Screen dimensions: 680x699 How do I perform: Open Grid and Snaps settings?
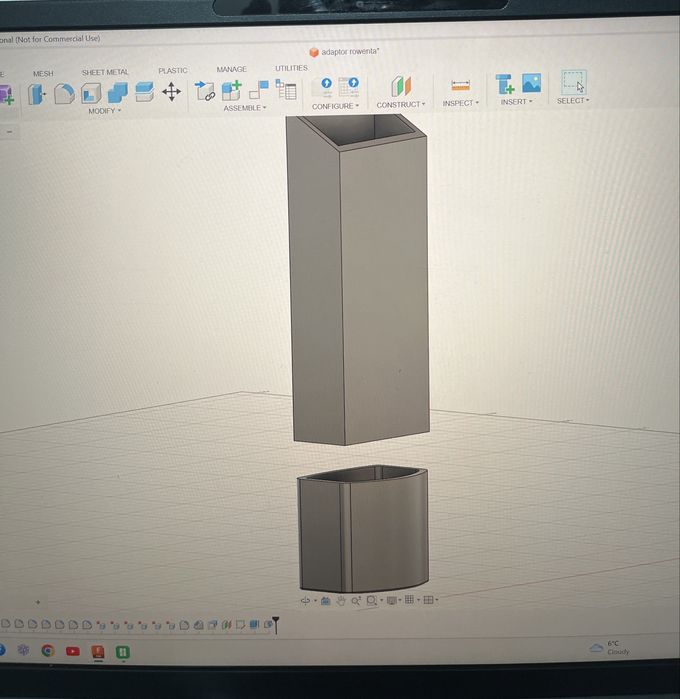409,600
